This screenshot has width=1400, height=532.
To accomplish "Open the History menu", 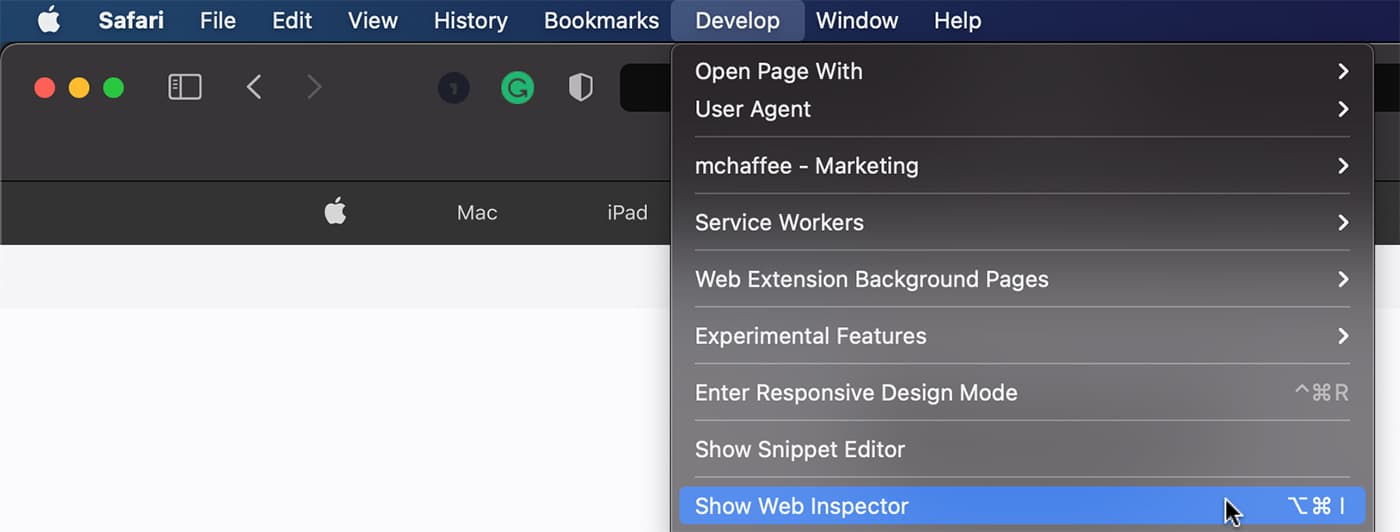I will [470, 20].
